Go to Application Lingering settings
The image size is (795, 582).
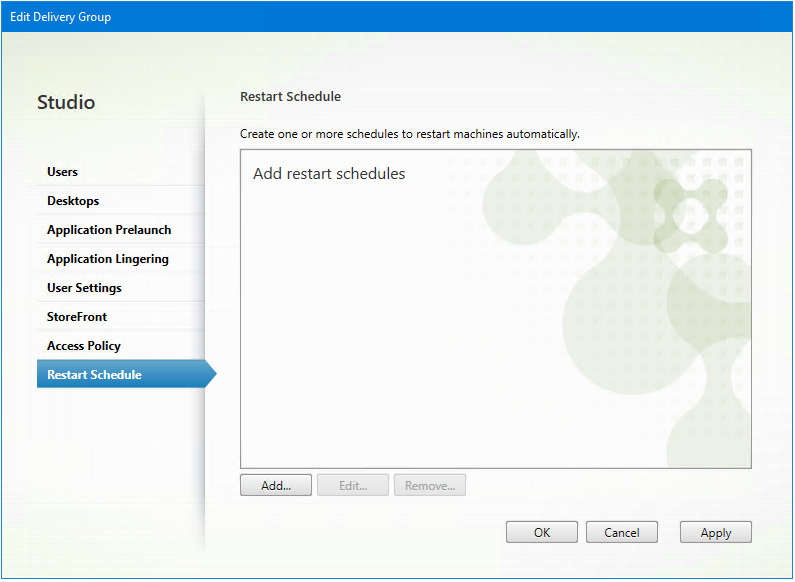pyautogui.click(x=108, y=259)
